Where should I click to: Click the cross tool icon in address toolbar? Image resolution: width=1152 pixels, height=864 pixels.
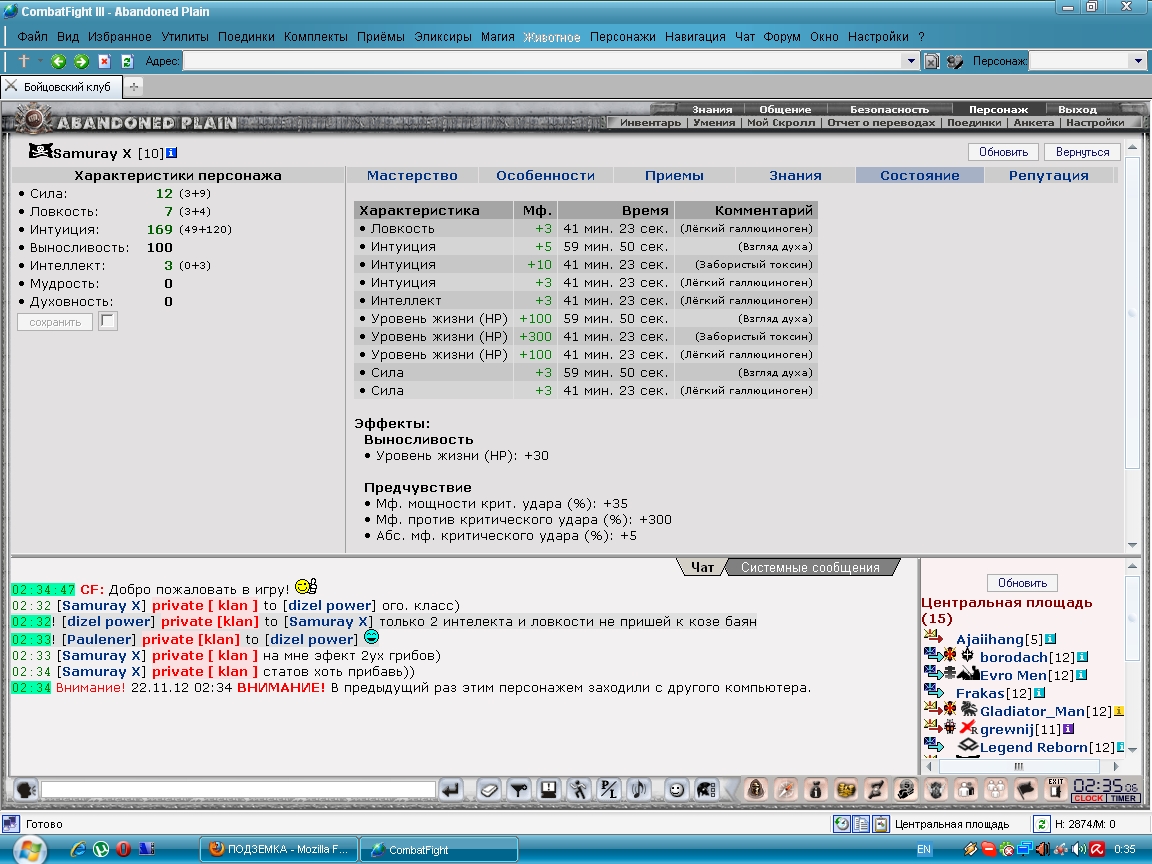click(x=24, y=61)
